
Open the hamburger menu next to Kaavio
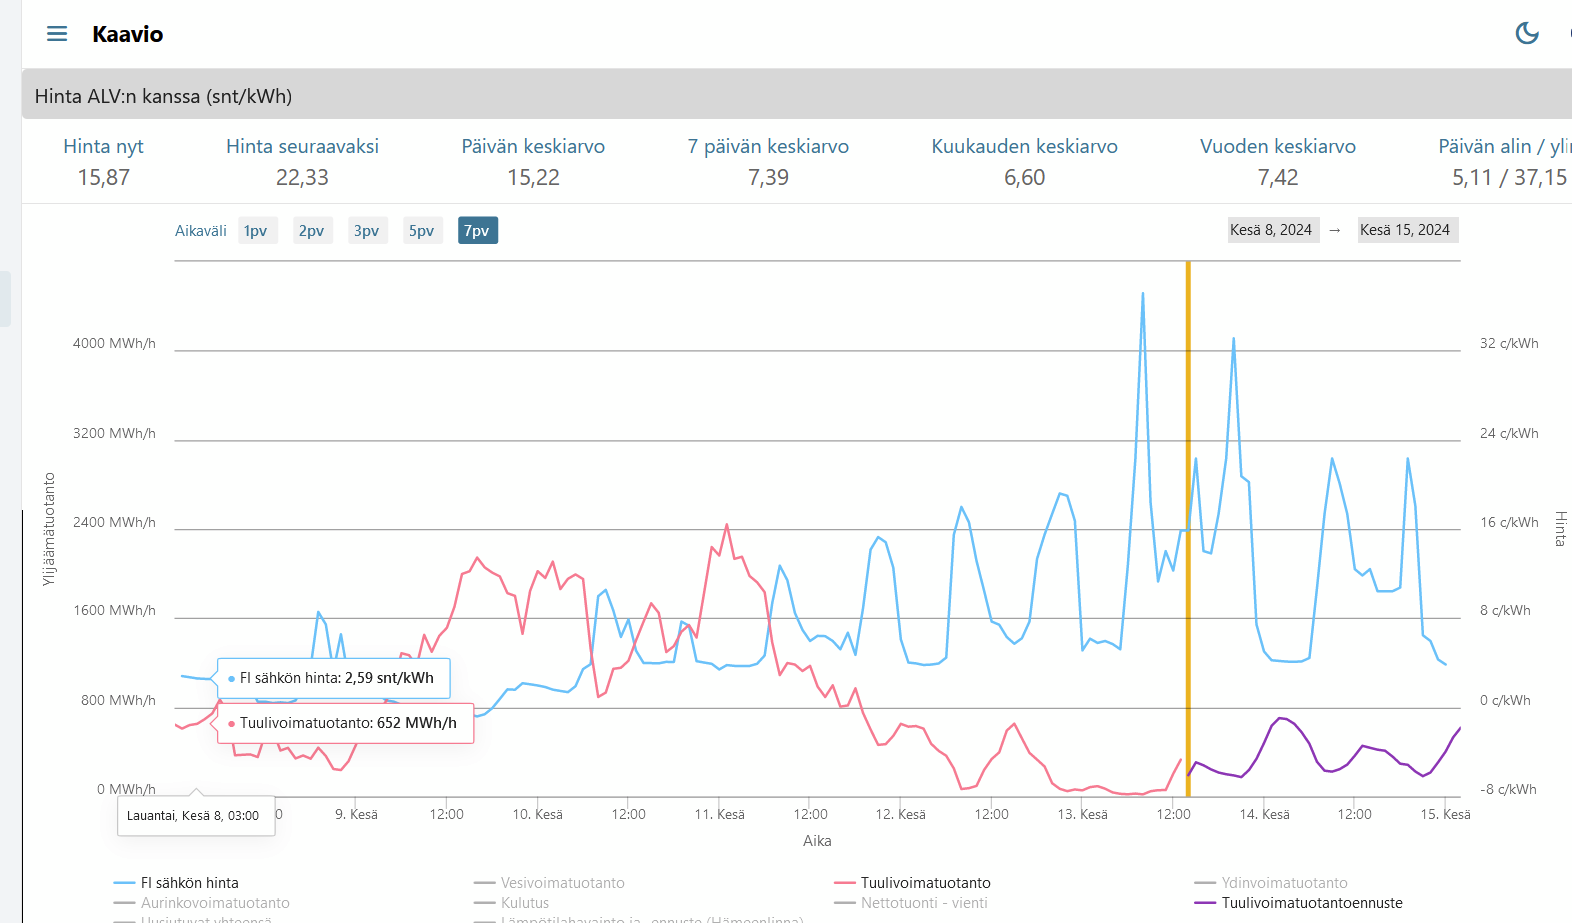click(x=57, y=34)
